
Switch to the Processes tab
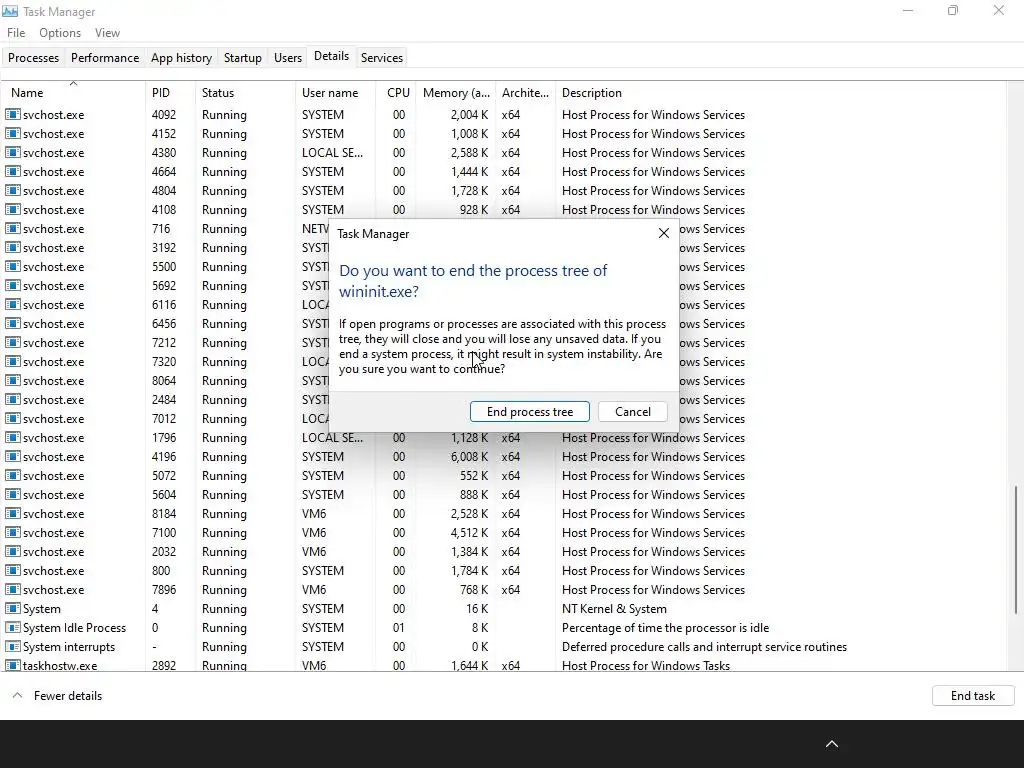pos(33,57)
